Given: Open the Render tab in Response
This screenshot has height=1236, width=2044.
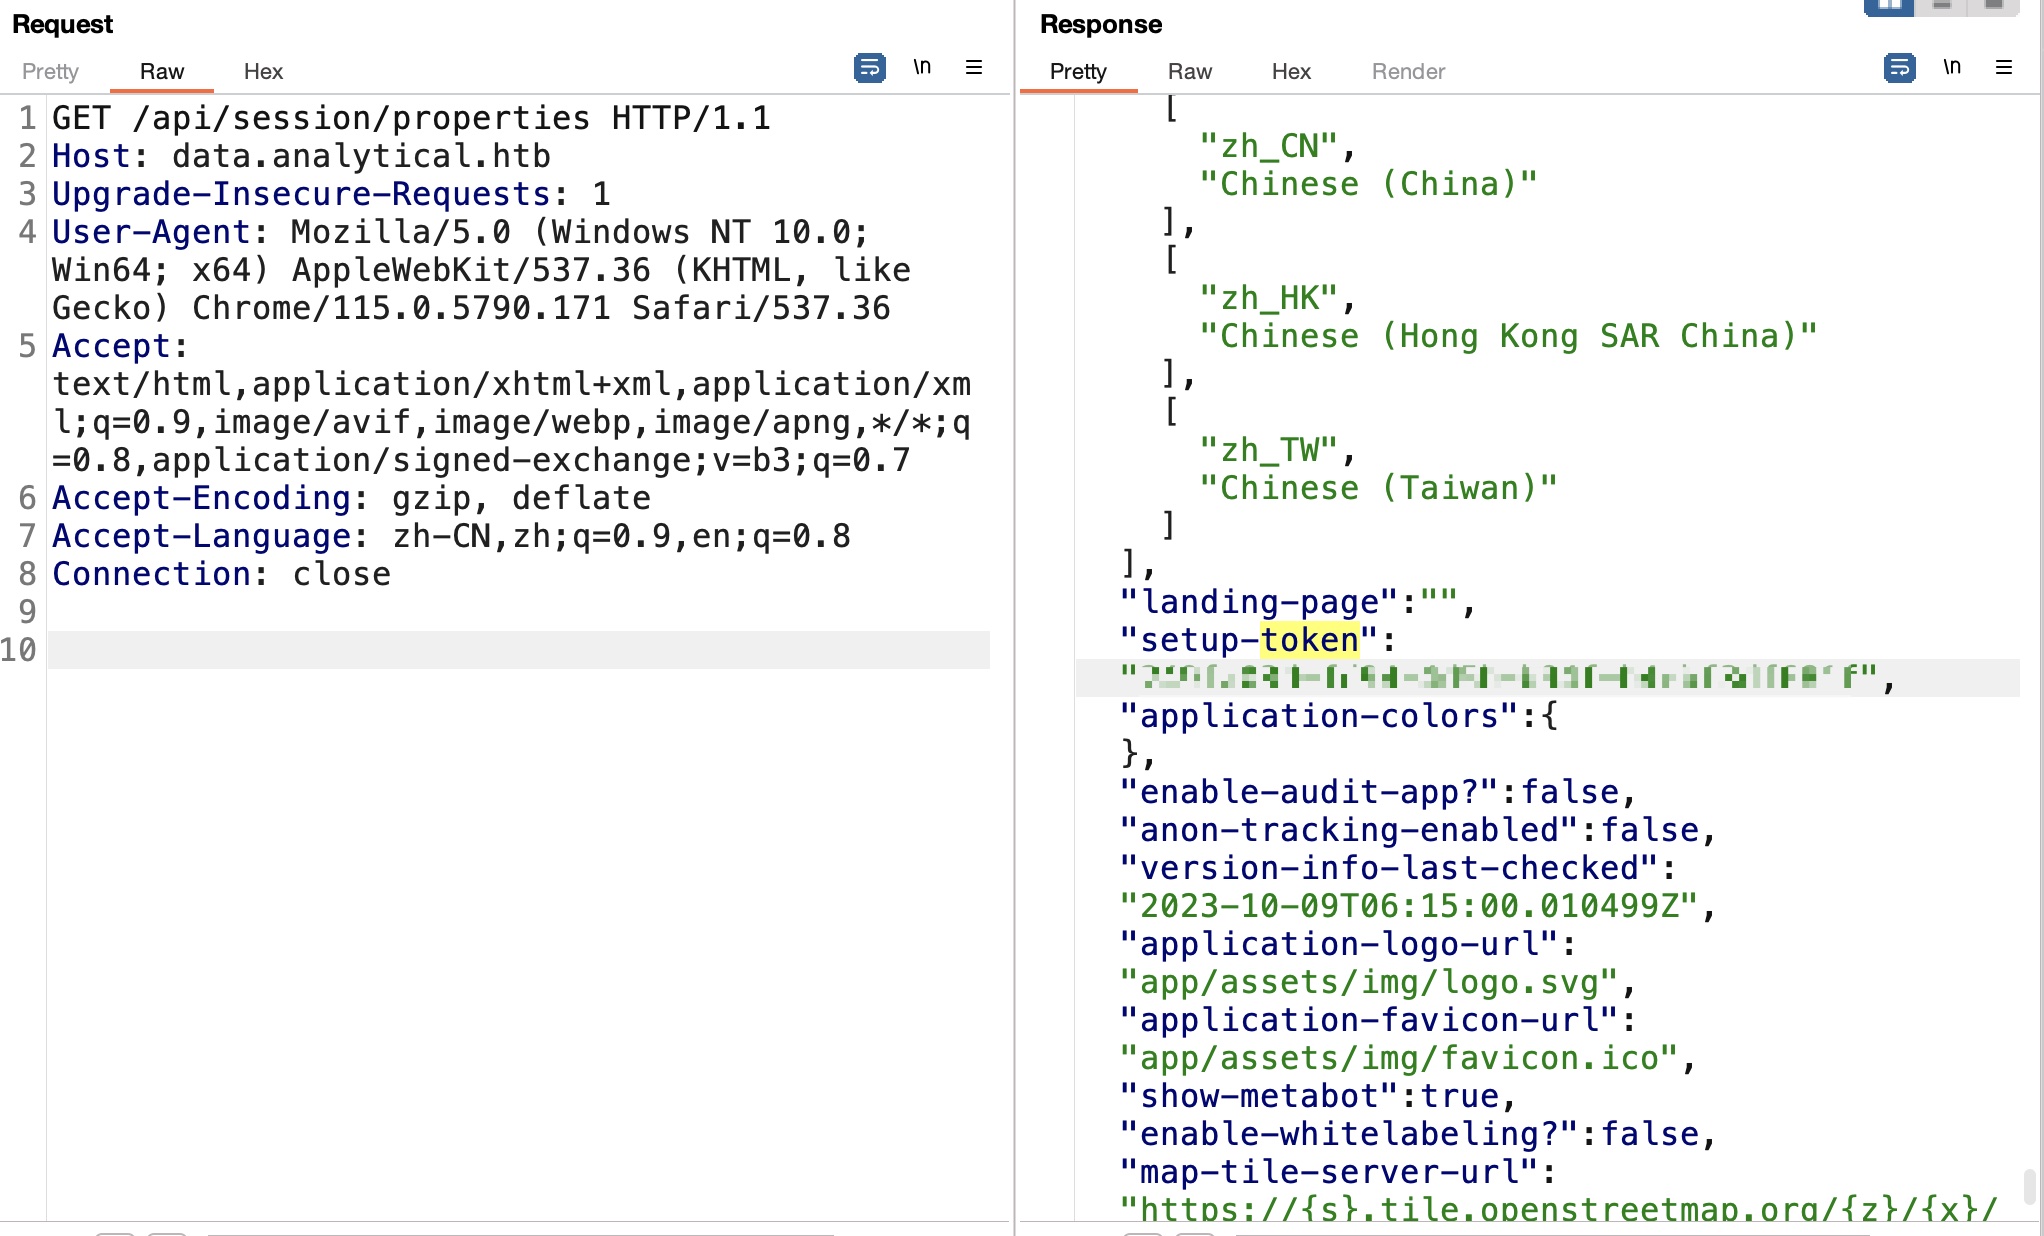Looking at the screenshot, I should 1408,72.
